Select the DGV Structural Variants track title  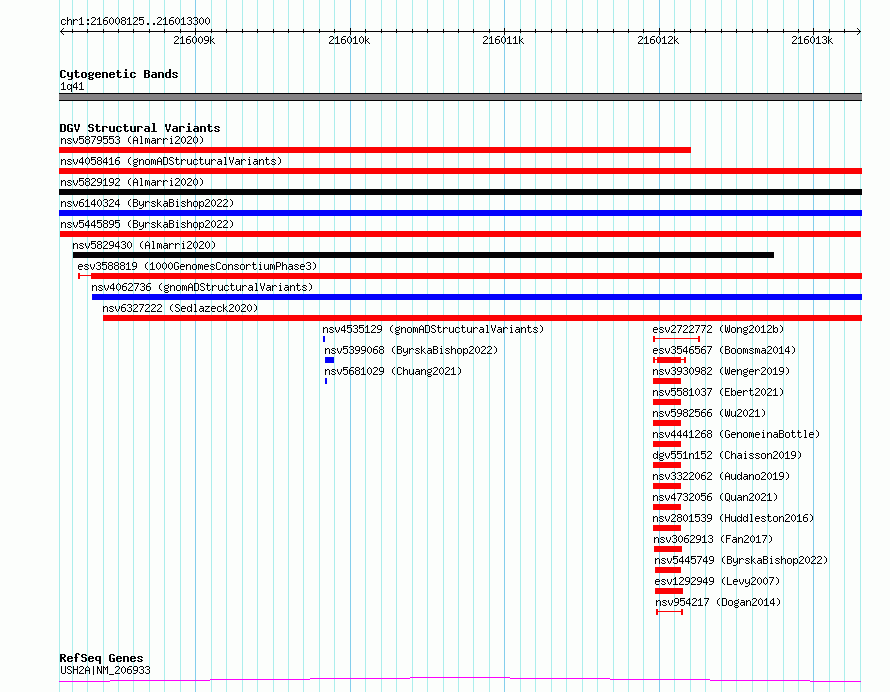[140, 128]
